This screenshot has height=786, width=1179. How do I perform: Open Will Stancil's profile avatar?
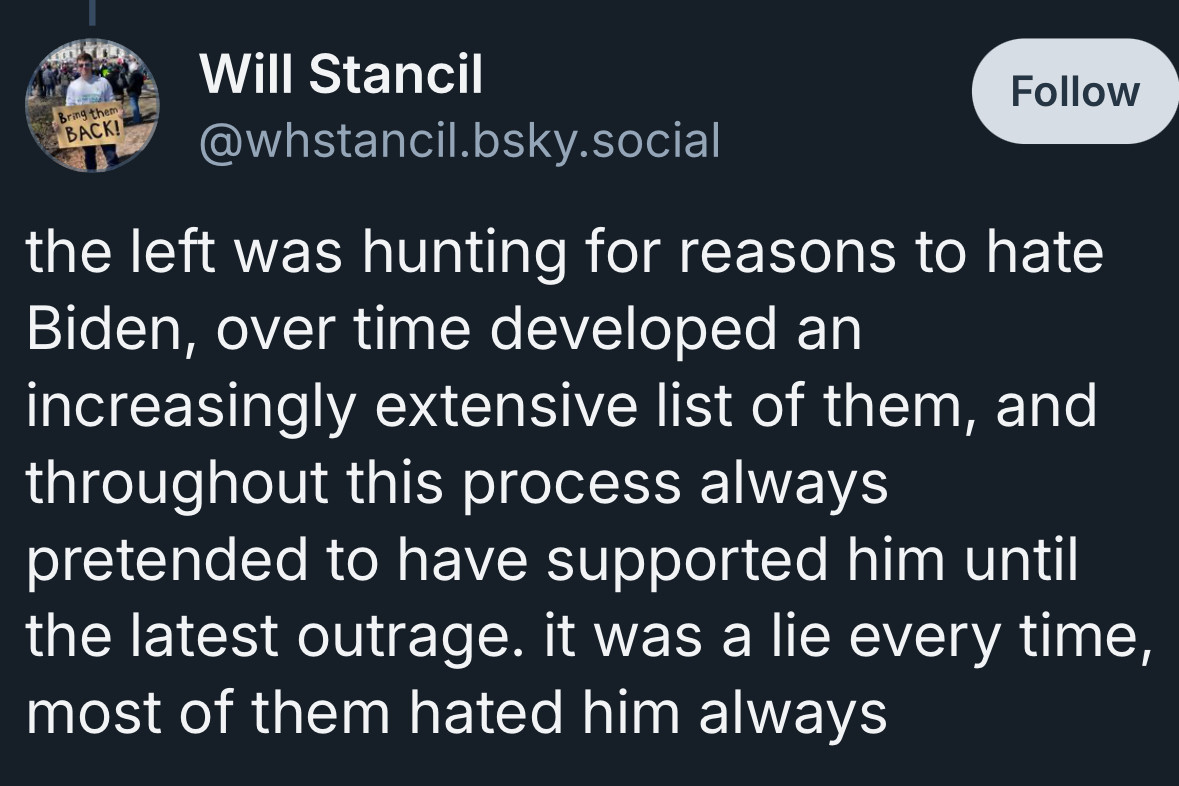(x=92, y=105)
